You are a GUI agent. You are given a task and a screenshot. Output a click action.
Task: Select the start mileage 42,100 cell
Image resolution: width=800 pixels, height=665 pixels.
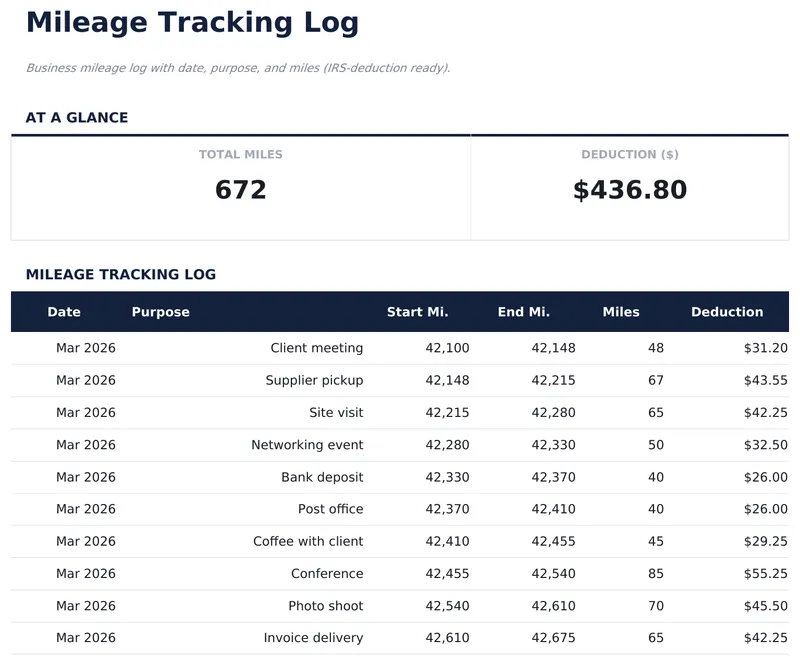447,348
